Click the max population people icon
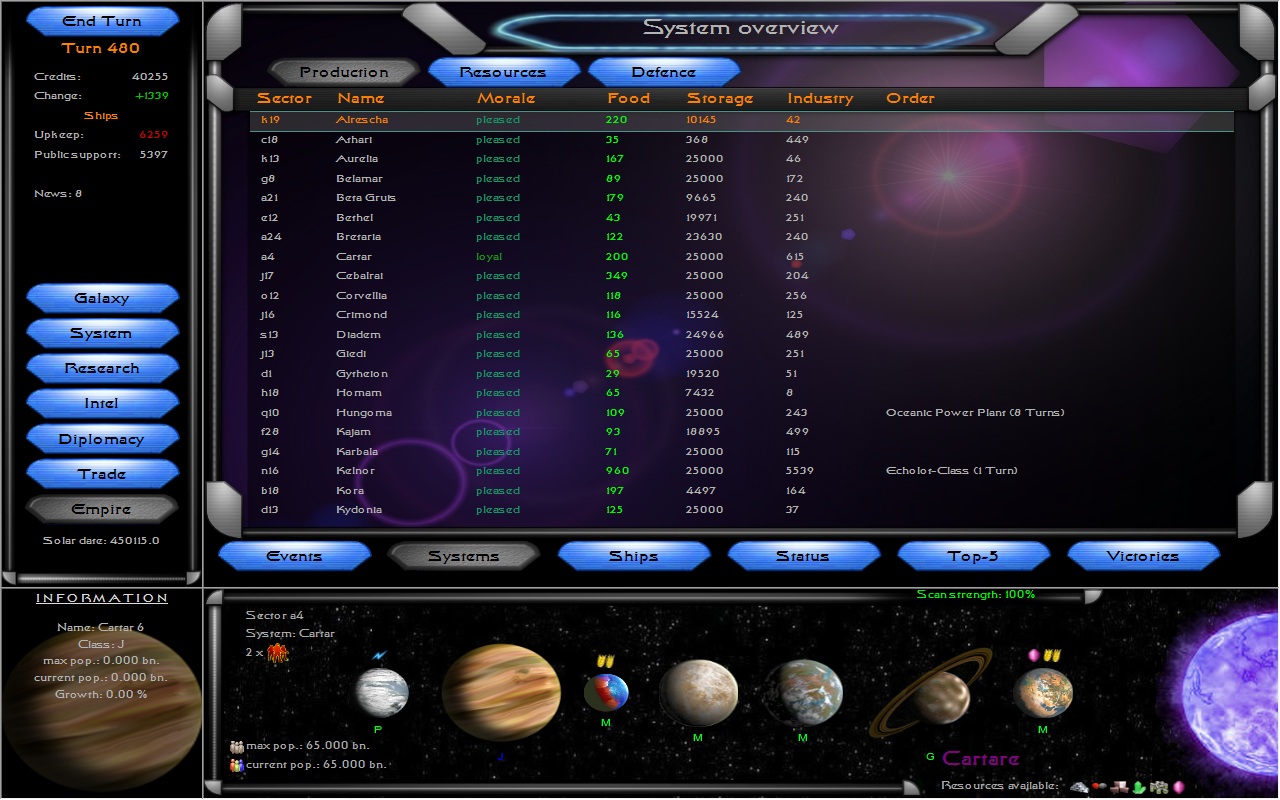The width and height of the screenshot is (1280, 800). coord(237,746)
